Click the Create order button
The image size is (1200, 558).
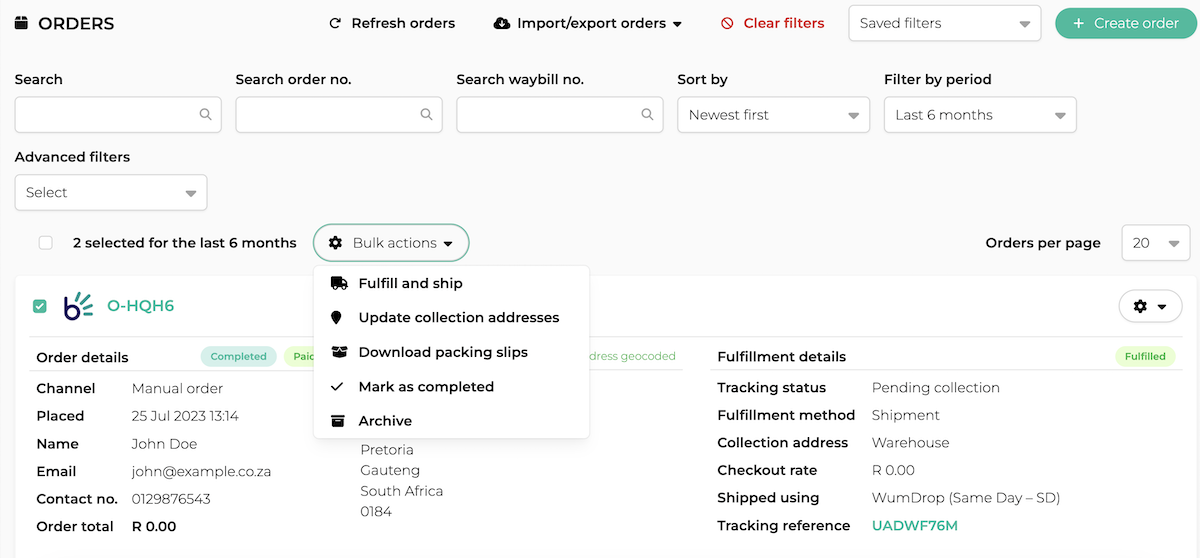[1125, 23]
